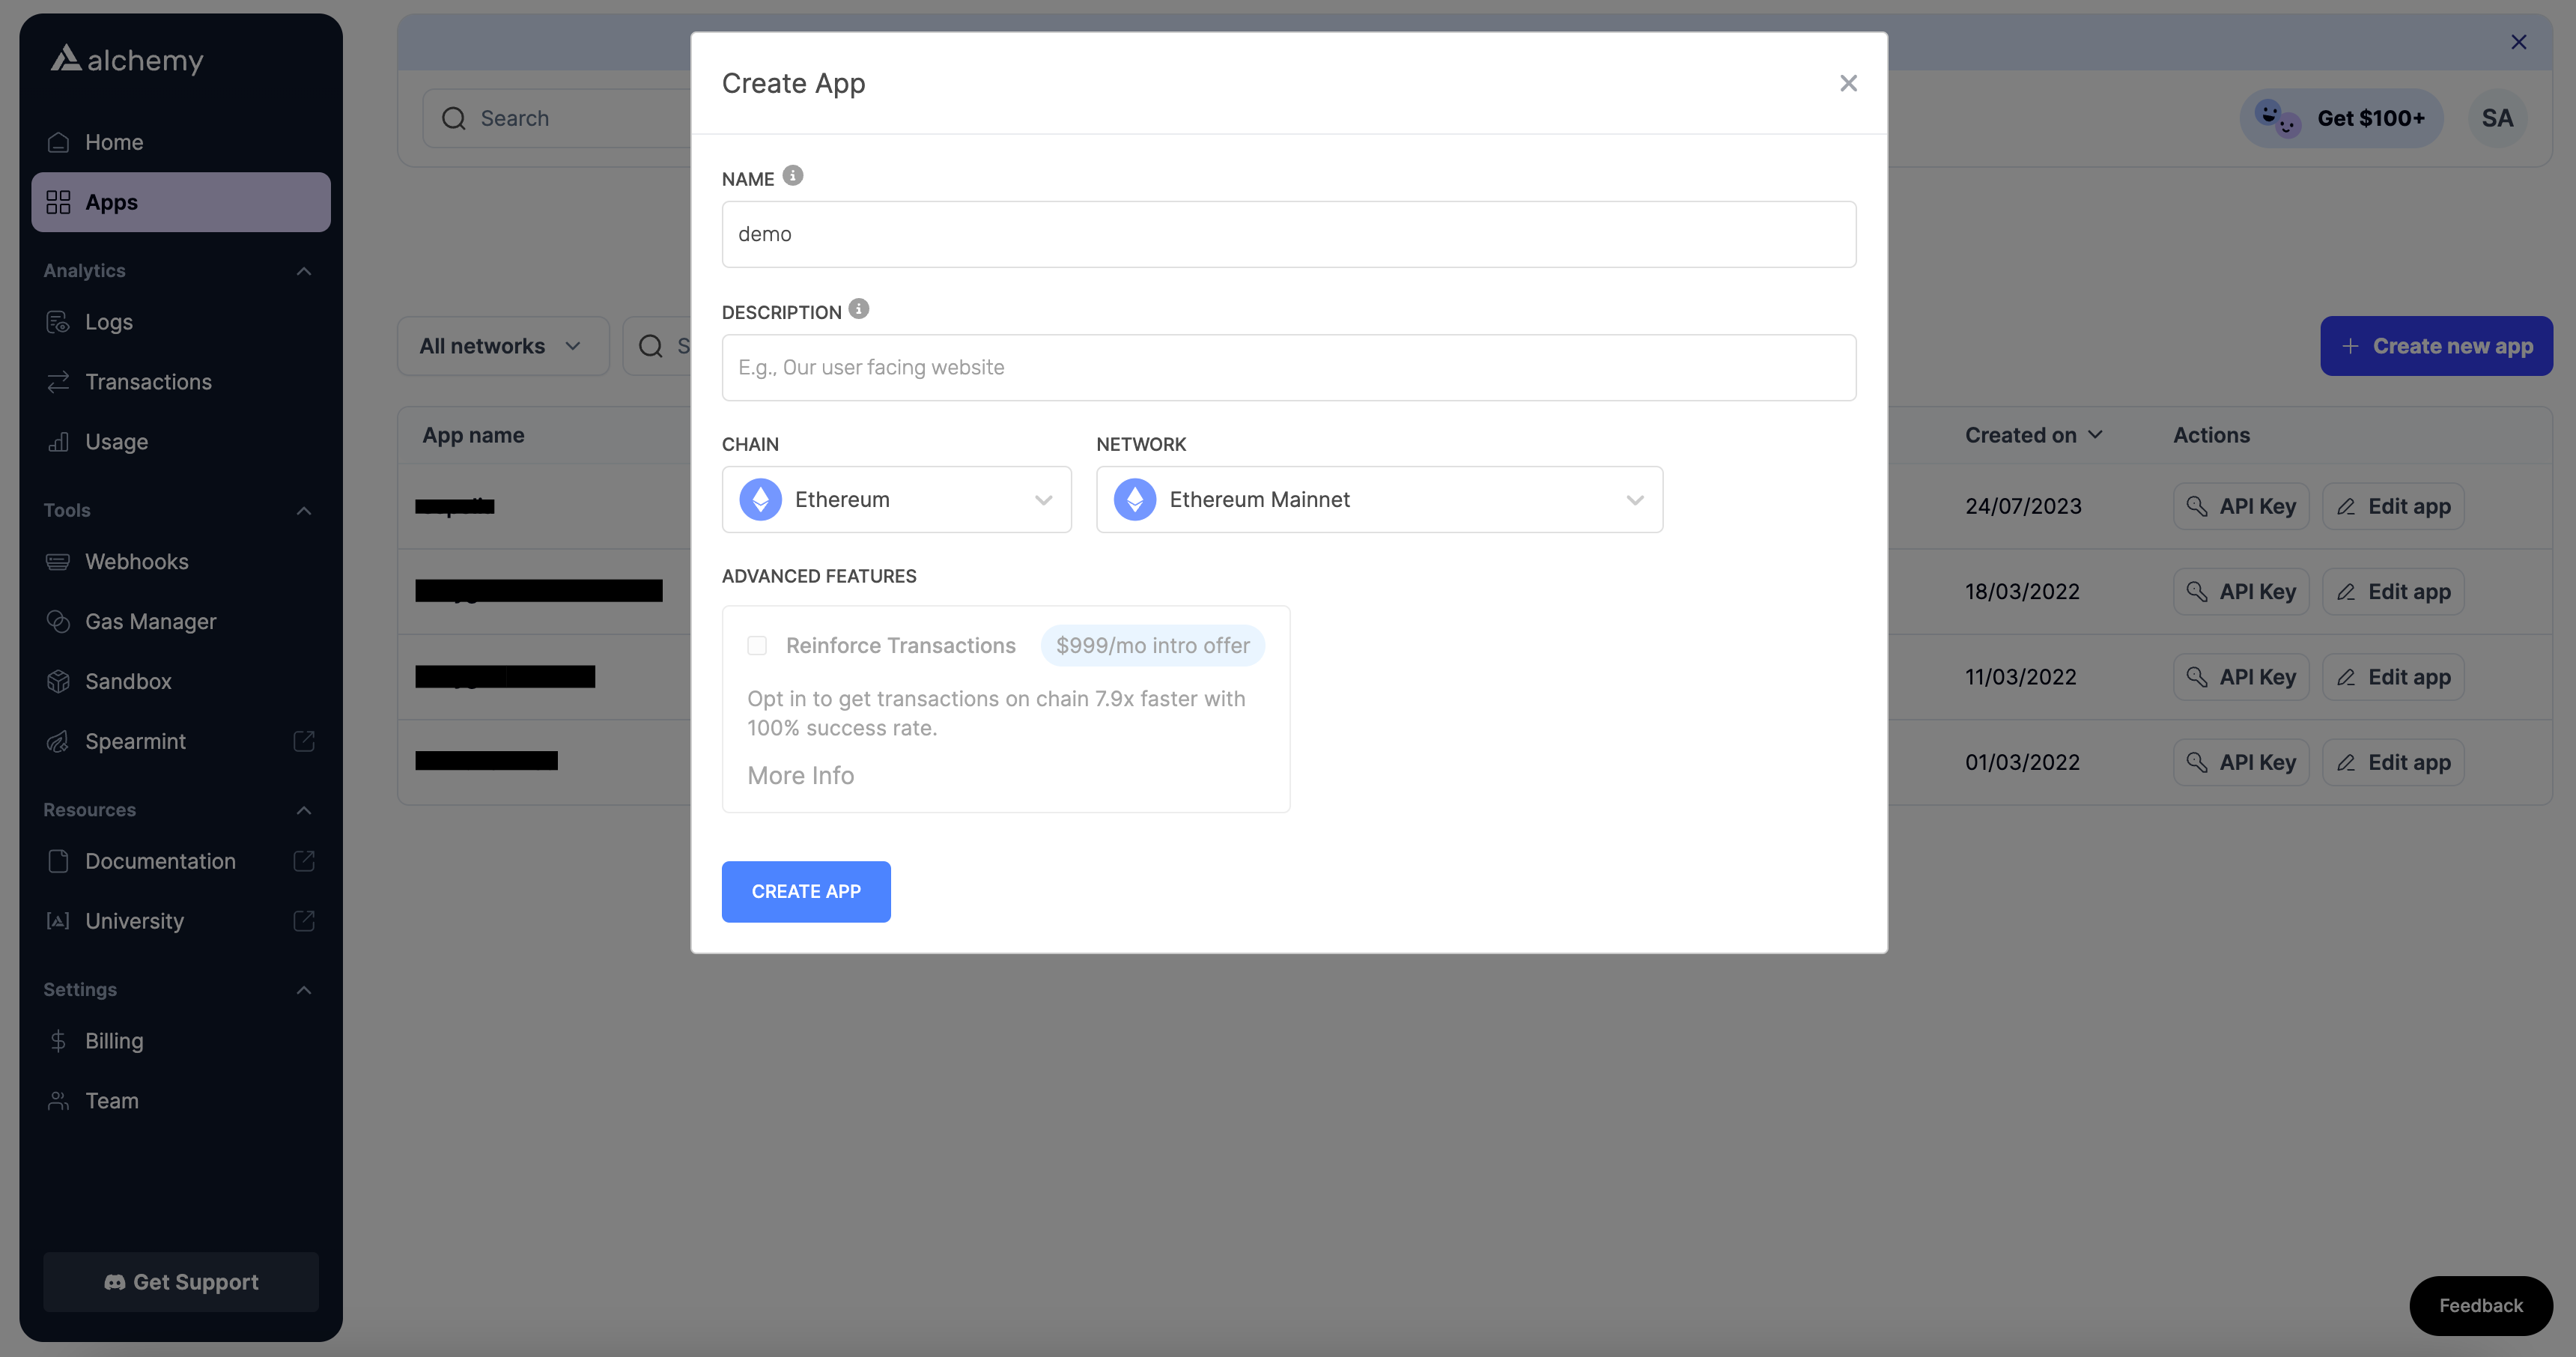Click the CREATE APP button
Screen dimensions: 2576x1357
[x=806, y=892]
